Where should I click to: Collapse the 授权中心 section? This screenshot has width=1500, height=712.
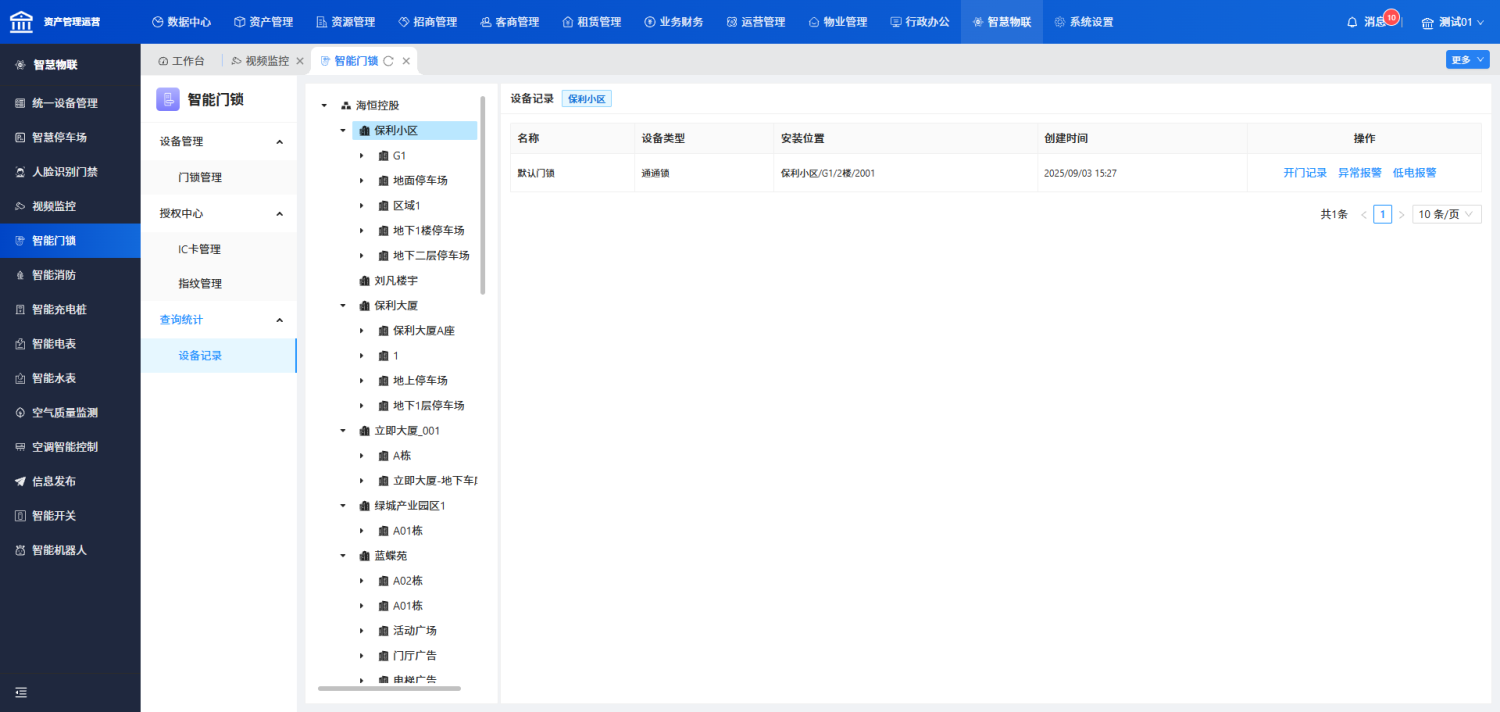point(279,213)
